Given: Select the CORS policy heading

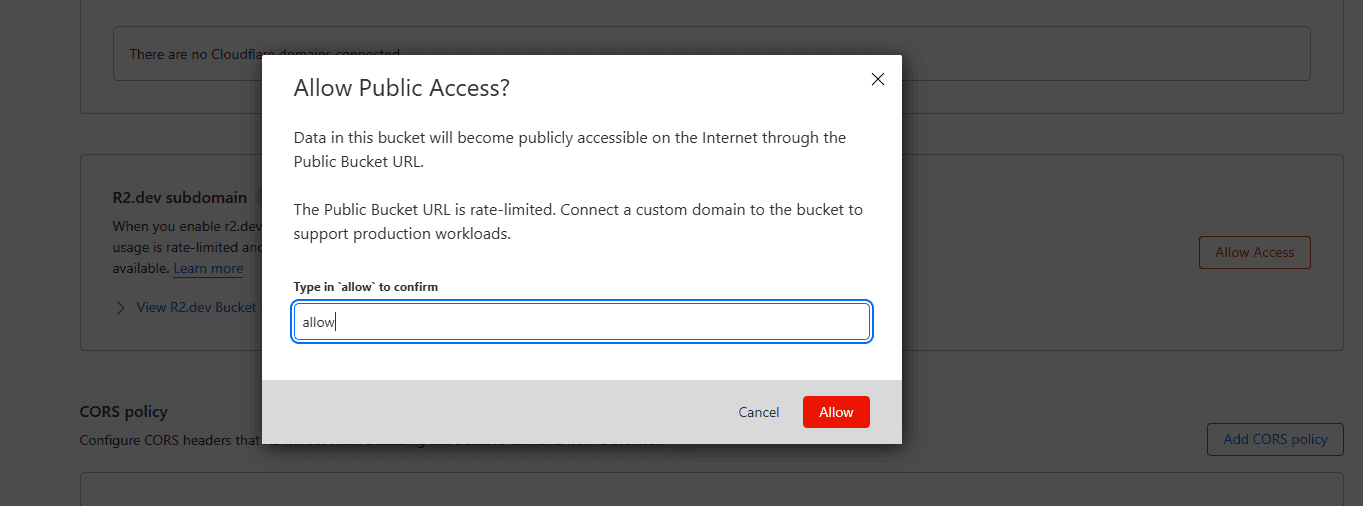Looking at the screenshot, I should tap(124, 411).
